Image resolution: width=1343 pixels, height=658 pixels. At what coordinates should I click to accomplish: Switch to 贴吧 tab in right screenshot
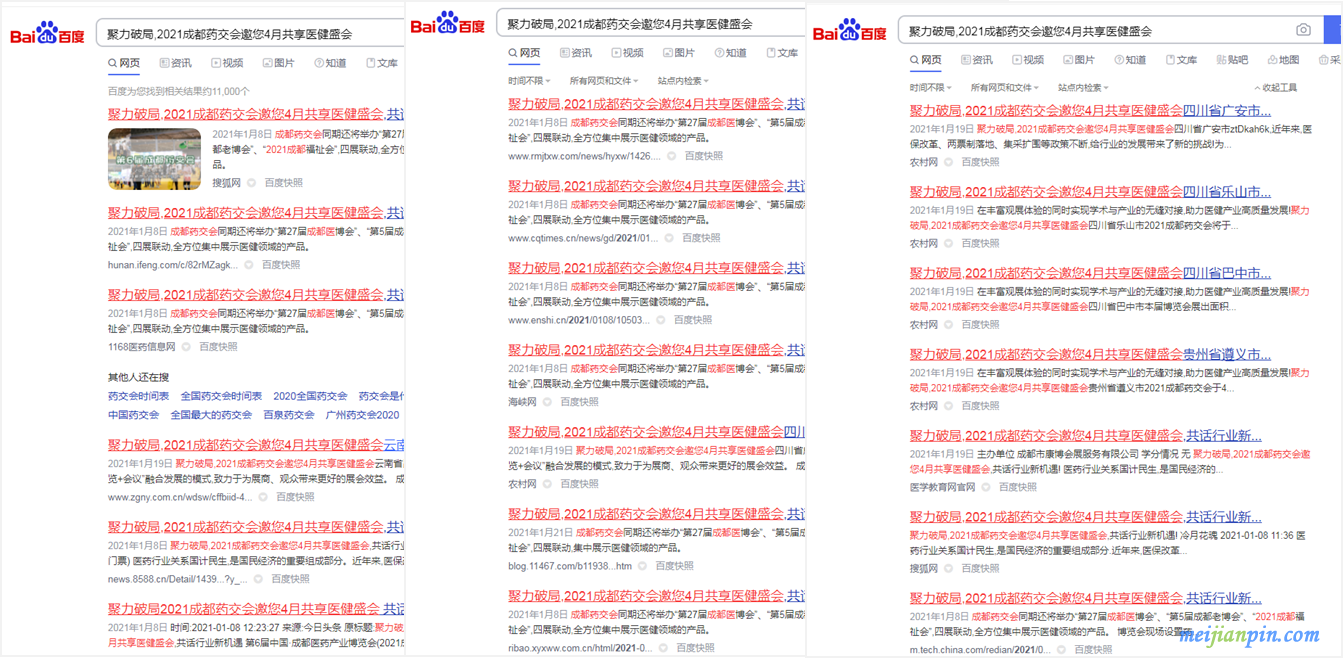[x=1232, y=60]
